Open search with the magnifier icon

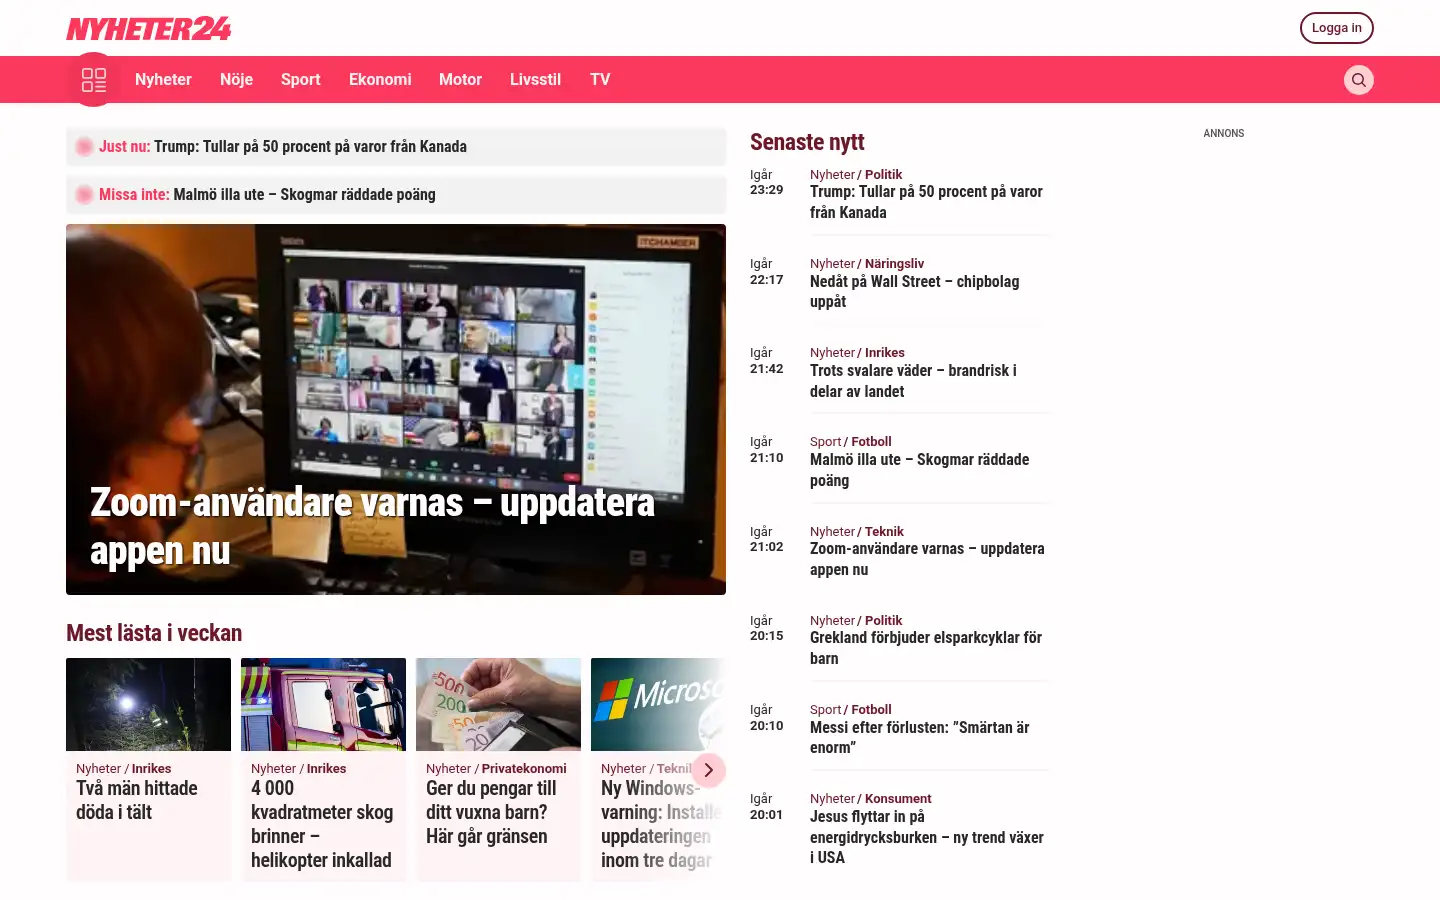(x=1358, y=80)
